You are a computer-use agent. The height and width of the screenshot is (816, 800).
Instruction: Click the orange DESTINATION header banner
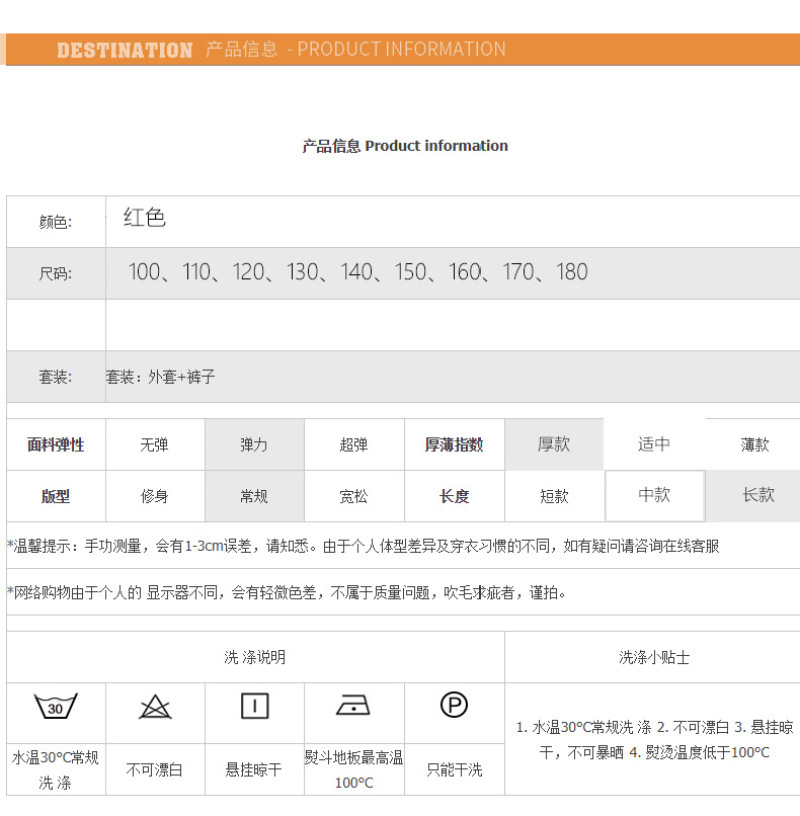click(x=400, y=49)
